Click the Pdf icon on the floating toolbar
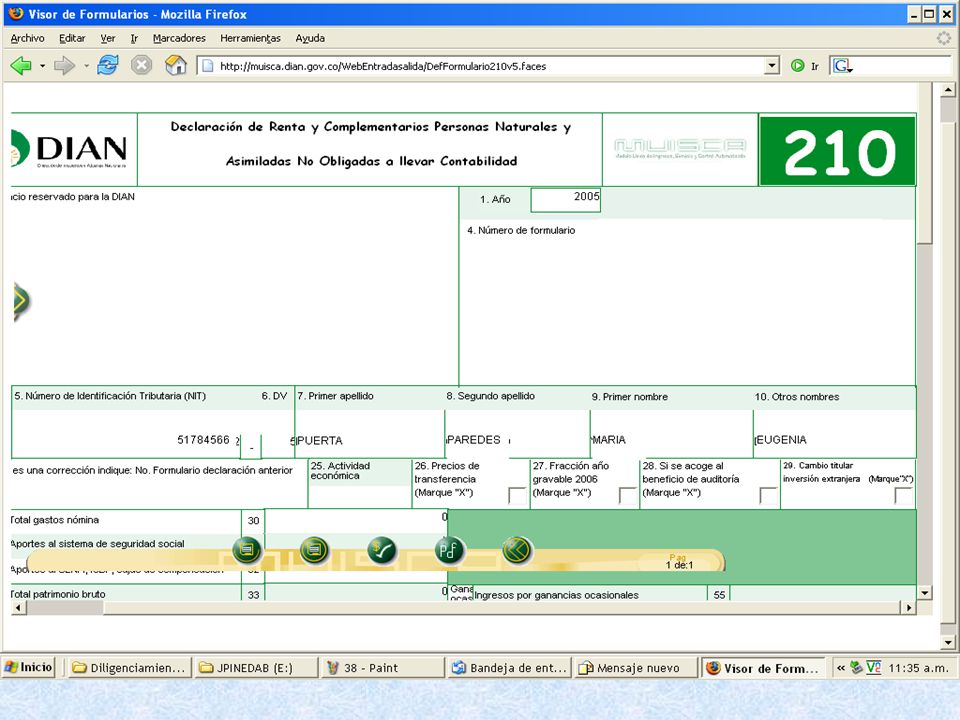This screenshot has width=960, height=720. (449, 550)
